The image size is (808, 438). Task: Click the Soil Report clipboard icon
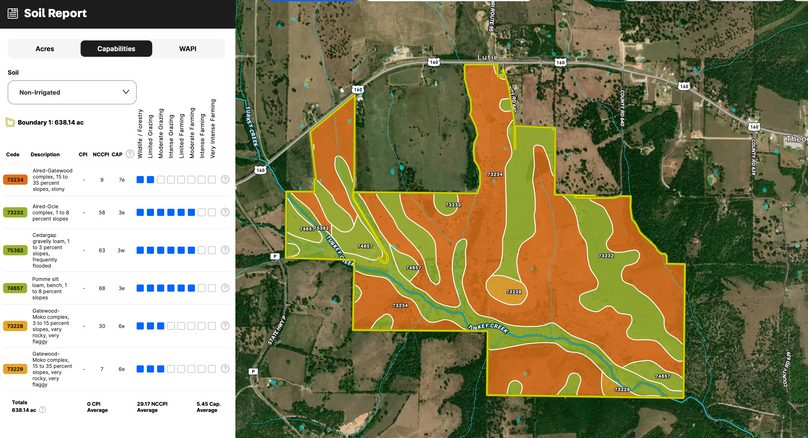coord(13,13)
